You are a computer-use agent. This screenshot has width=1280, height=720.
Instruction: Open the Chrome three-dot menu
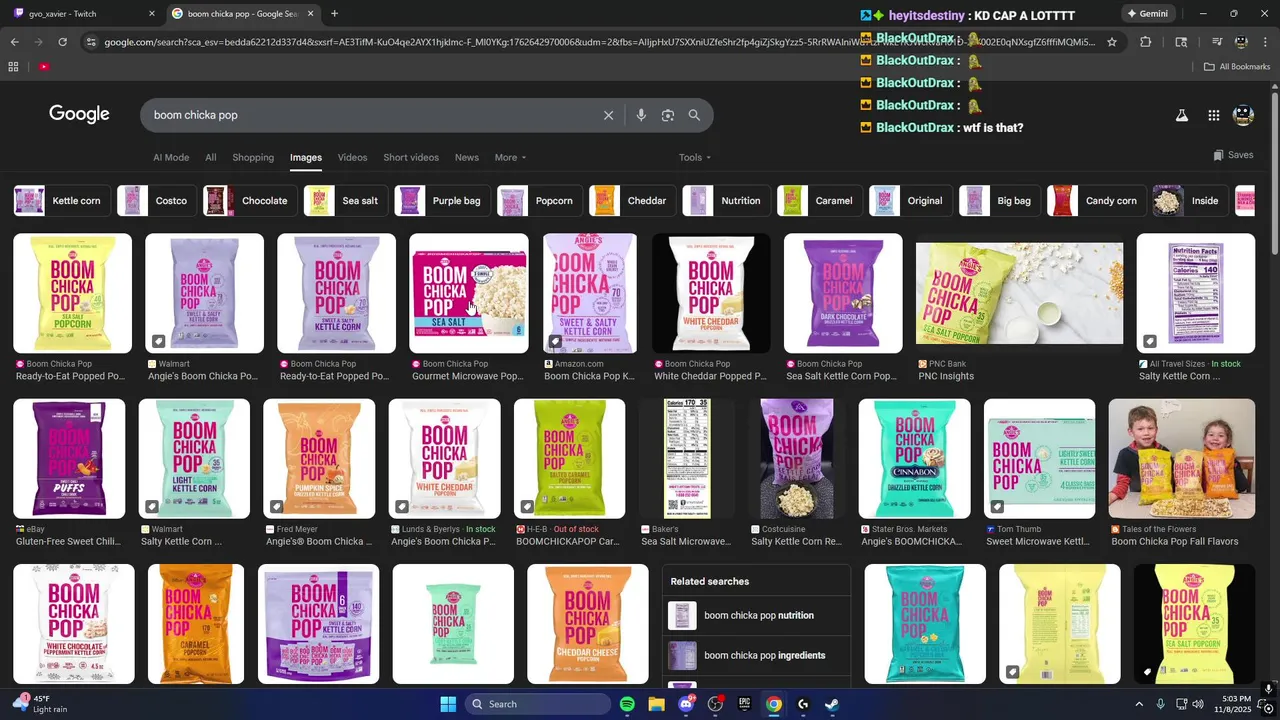point(1265,42)
